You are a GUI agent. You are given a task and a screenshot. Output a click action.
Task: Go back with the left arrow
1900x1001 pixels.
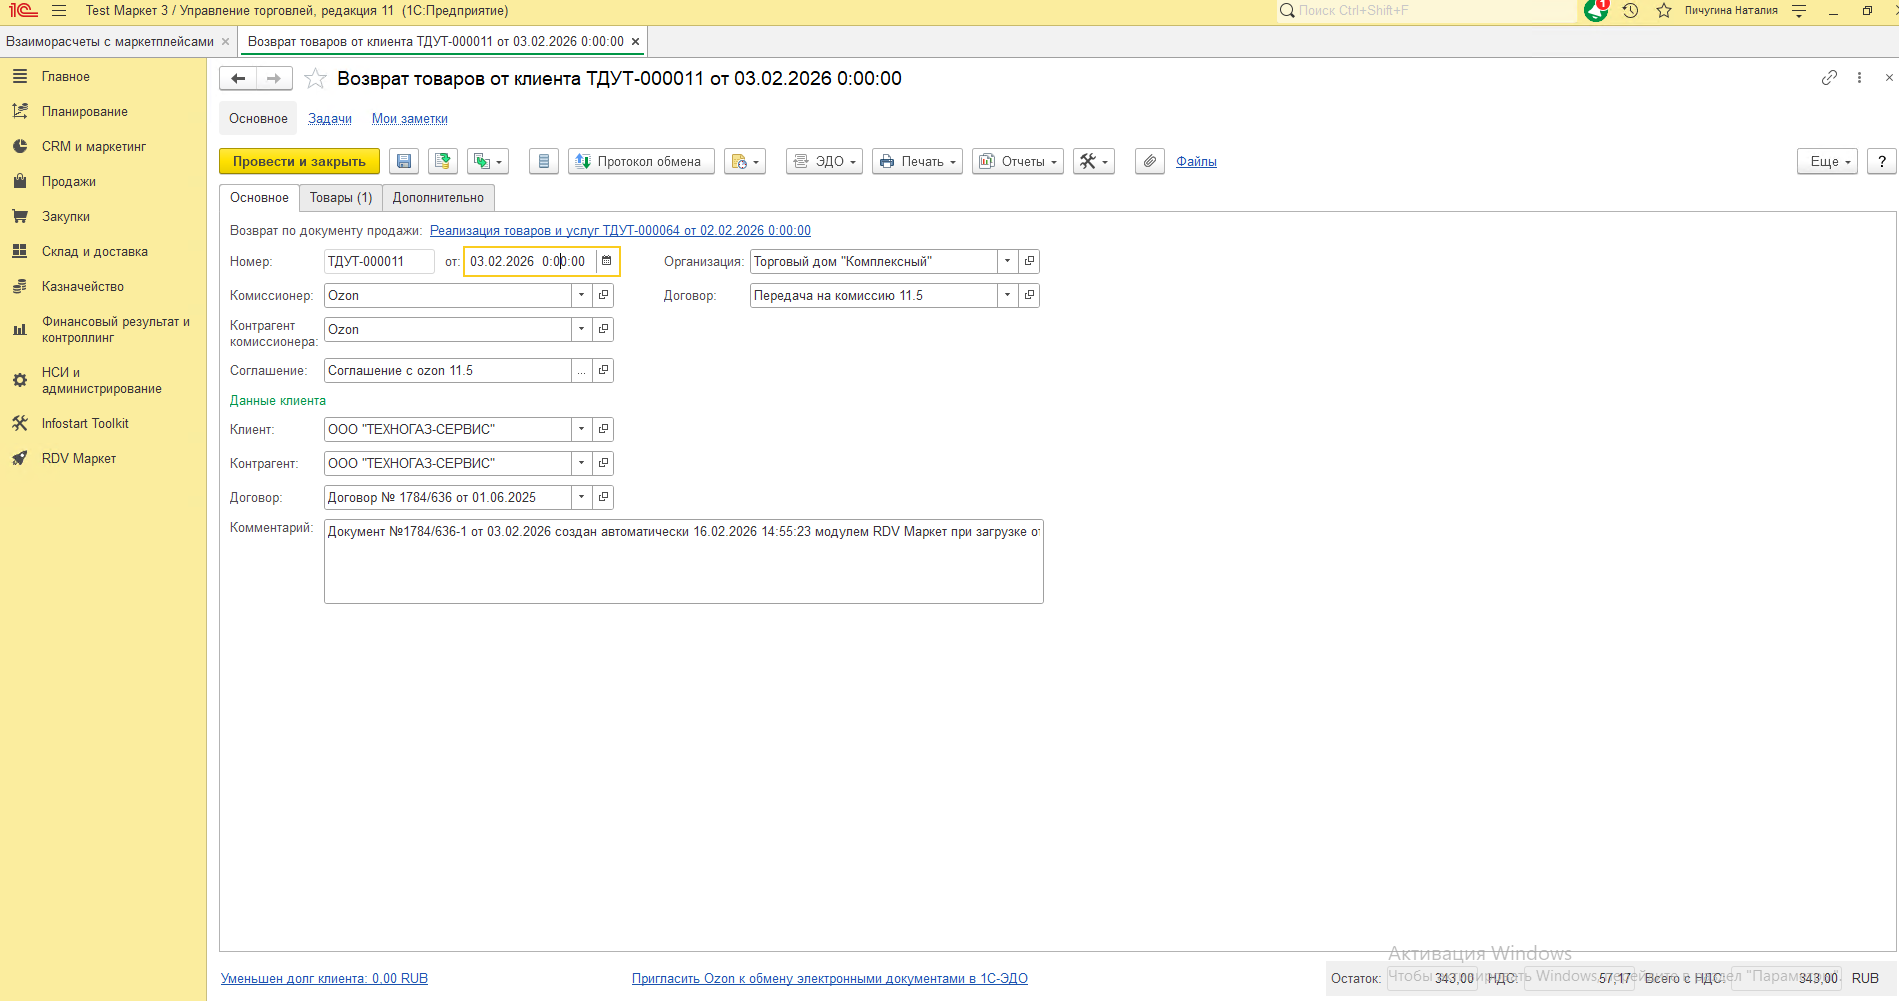click(x=238, y=78)
